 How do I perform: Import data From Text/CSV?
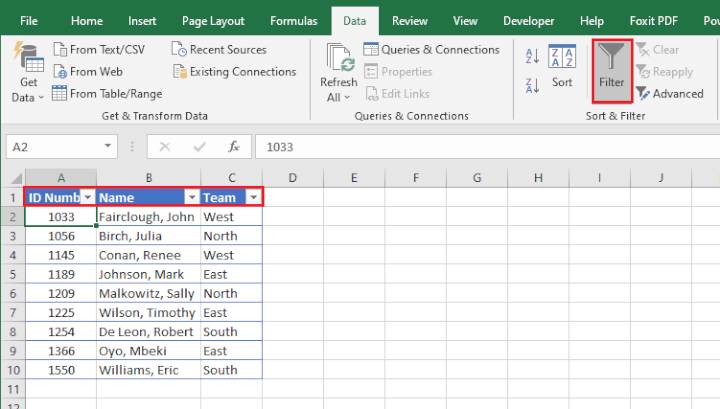pos(99,50)
